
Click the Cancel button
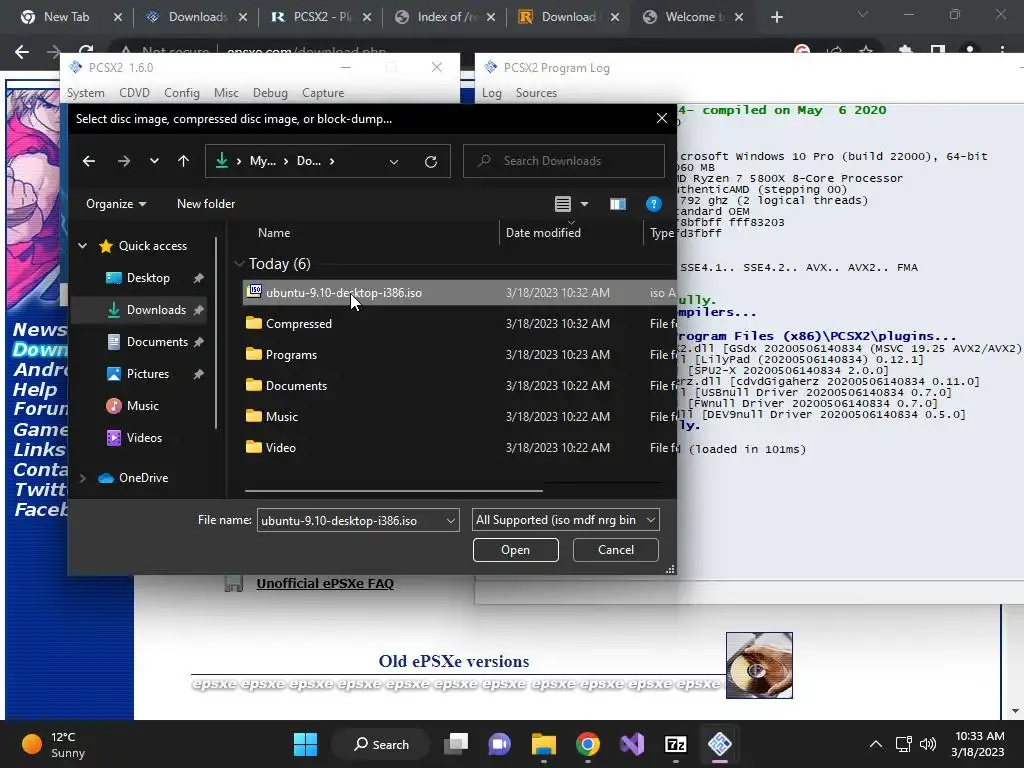pos(616,550)
